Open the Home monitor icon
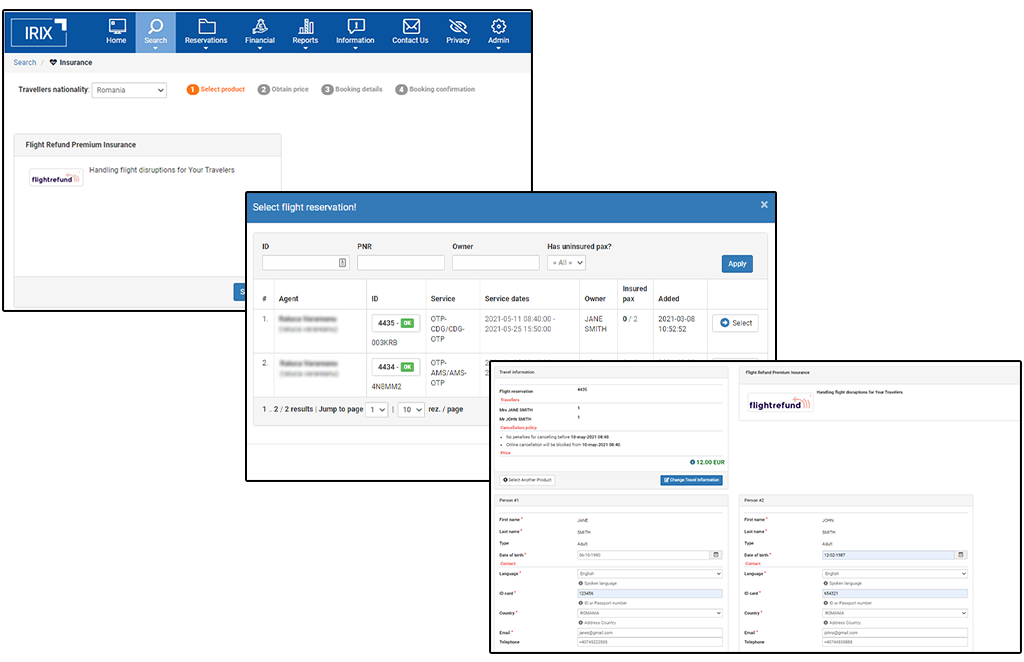 pyautogui.click(x=117, y=26)
